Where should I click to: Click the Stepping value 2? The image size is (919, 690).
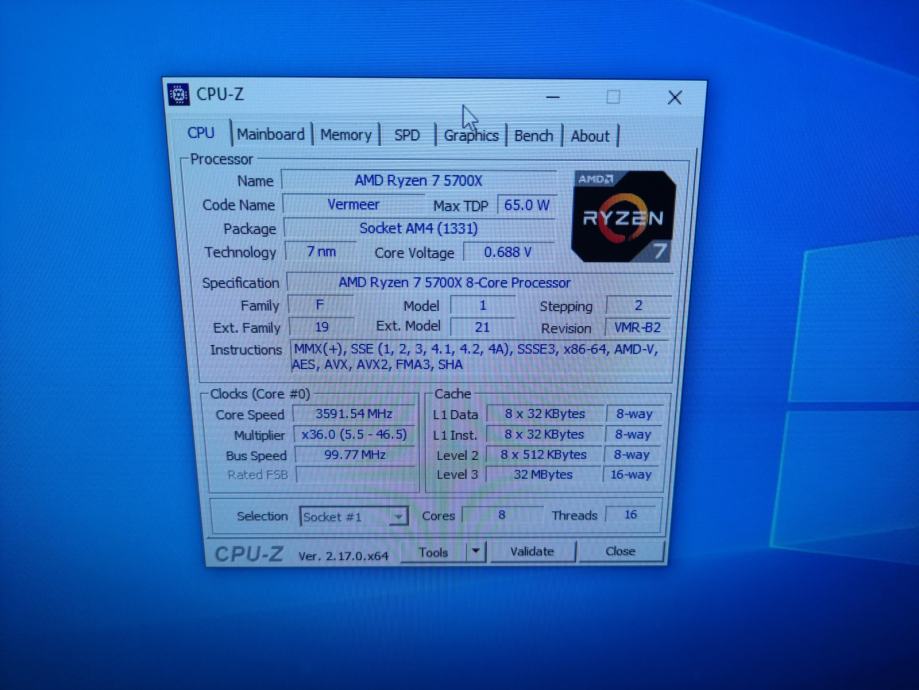tap(638, 305)
